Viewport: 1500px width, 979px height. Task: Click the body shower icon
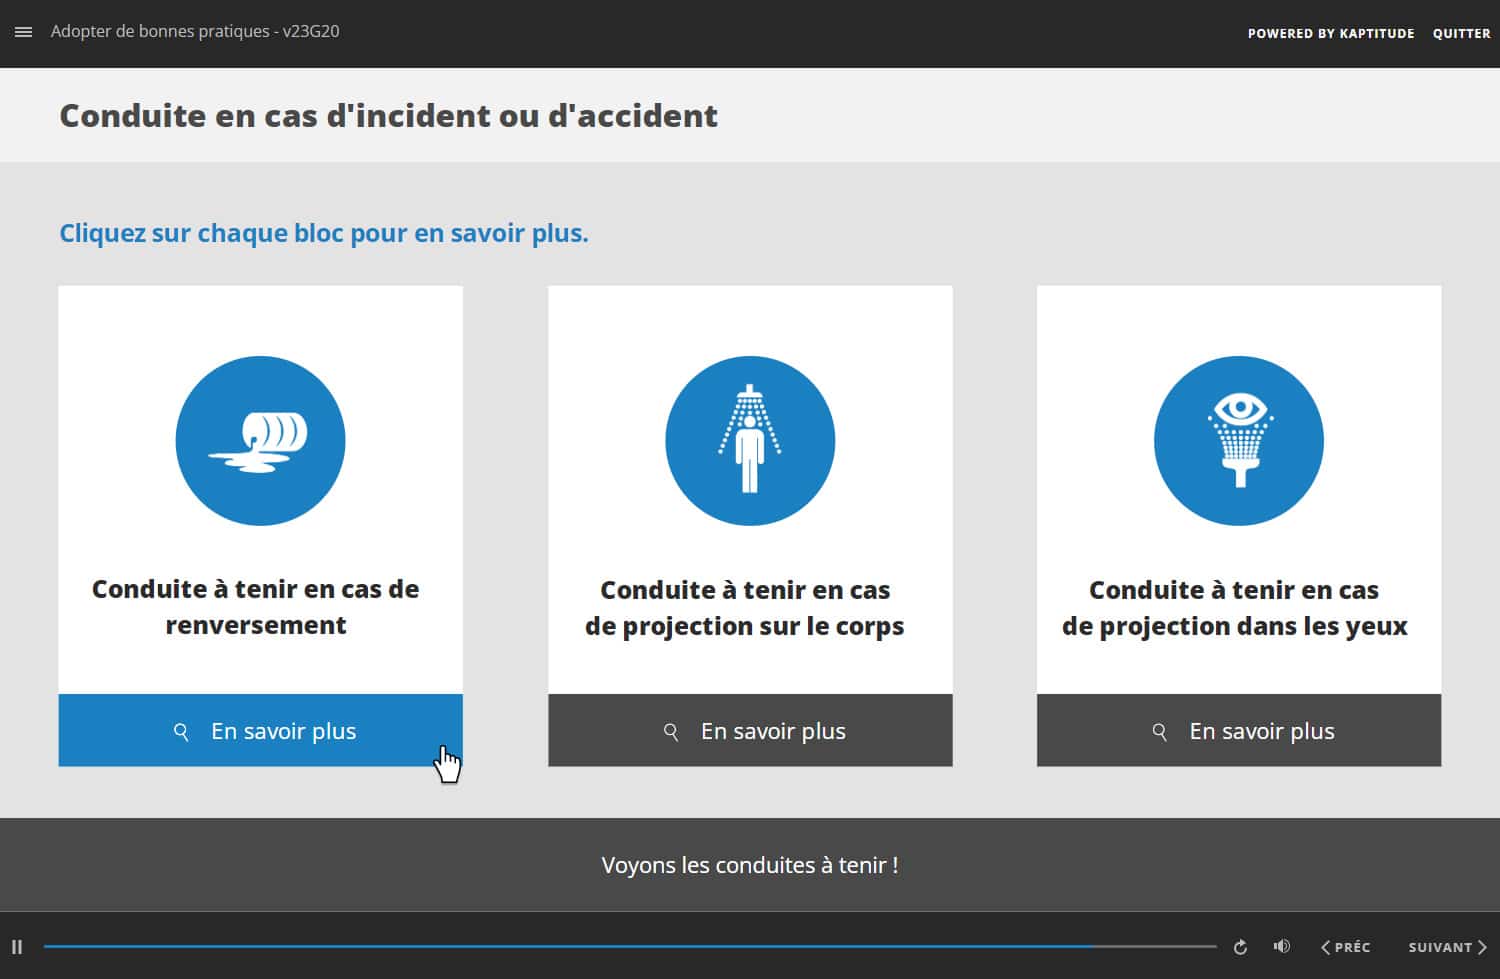[750, 441]
